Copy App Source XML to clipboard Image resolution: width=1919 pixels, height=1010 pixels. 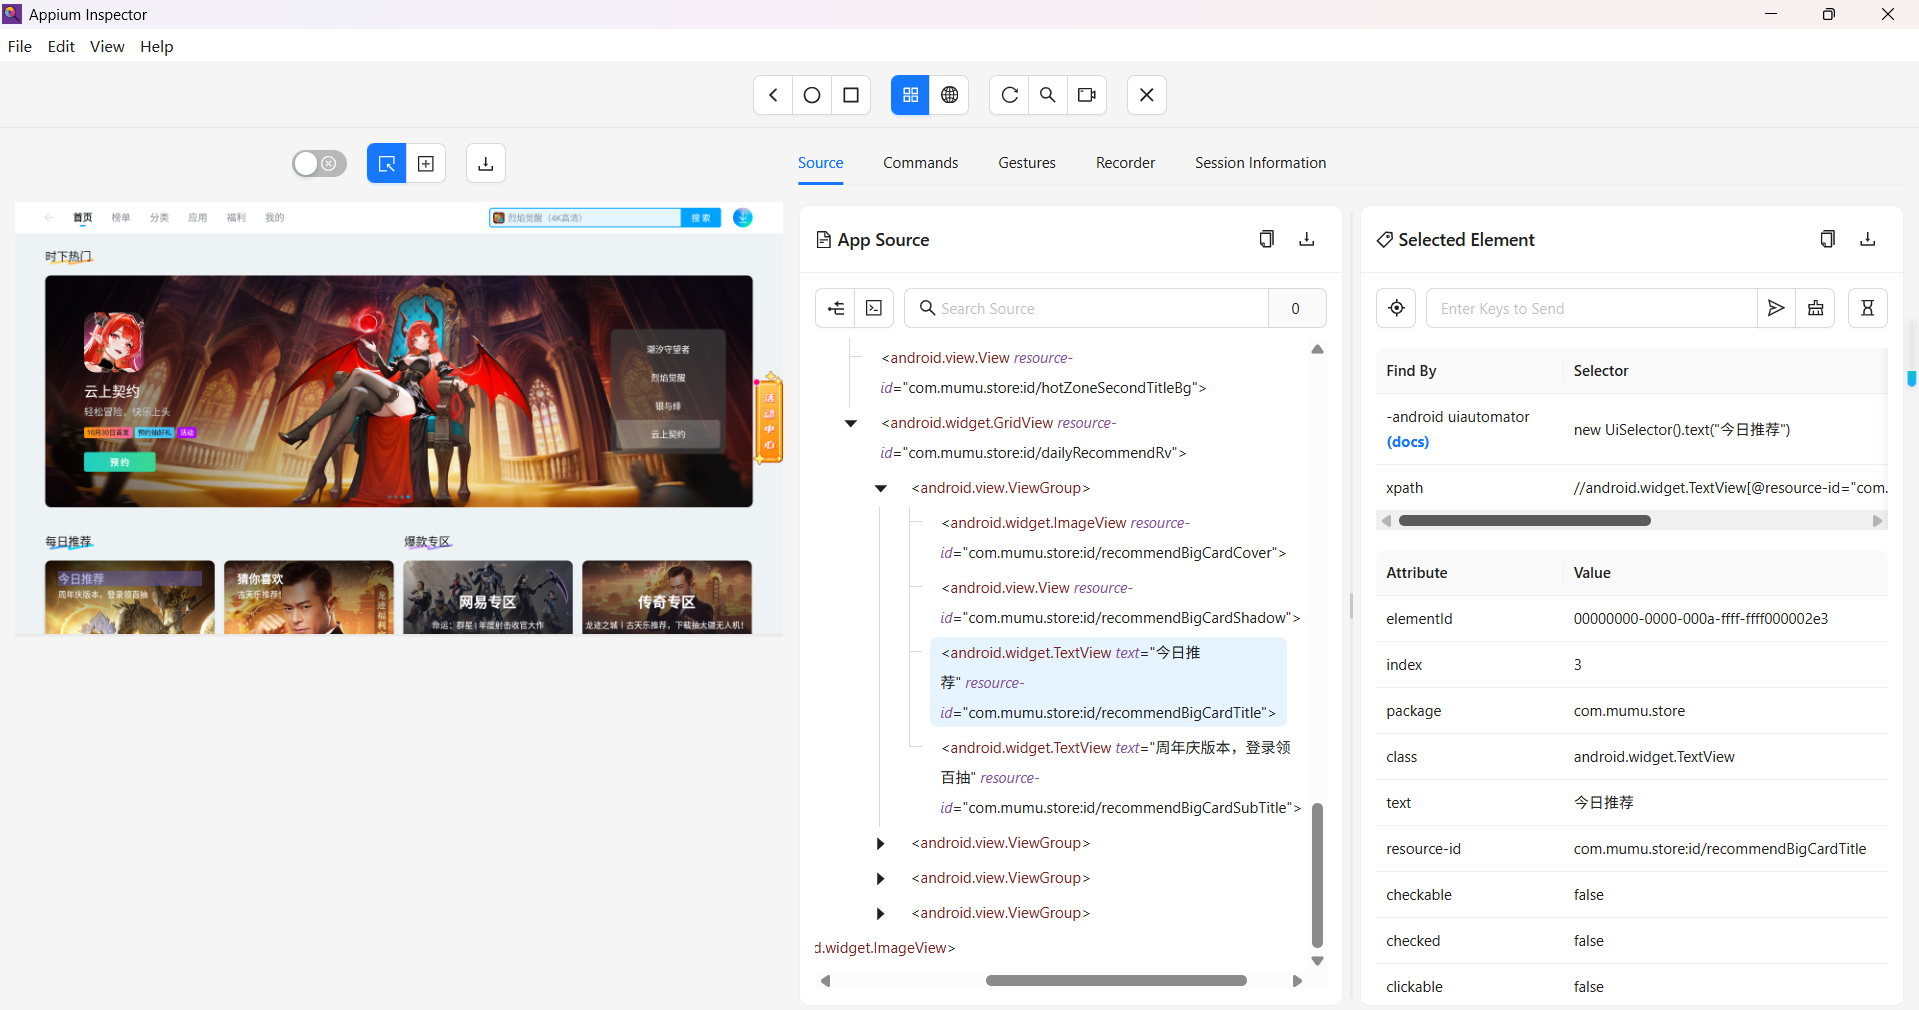1266,239
